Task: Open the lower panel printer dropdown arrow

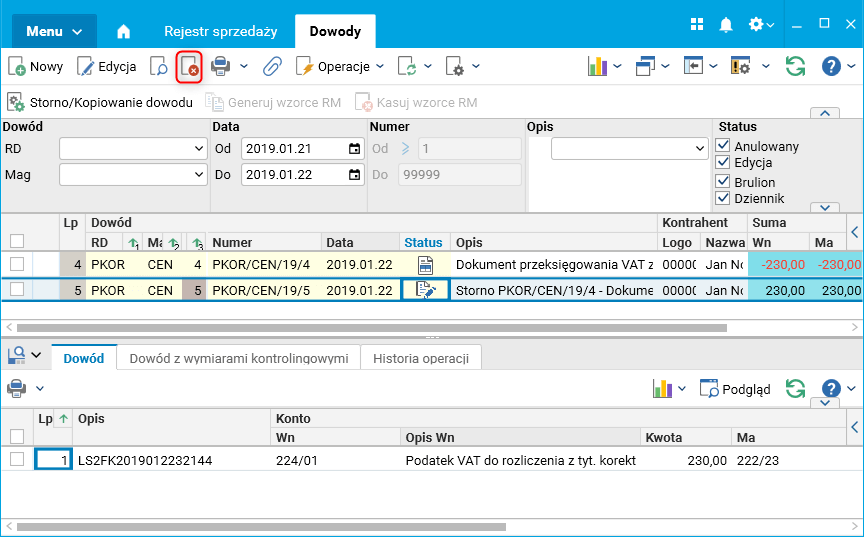Action: 40,389
